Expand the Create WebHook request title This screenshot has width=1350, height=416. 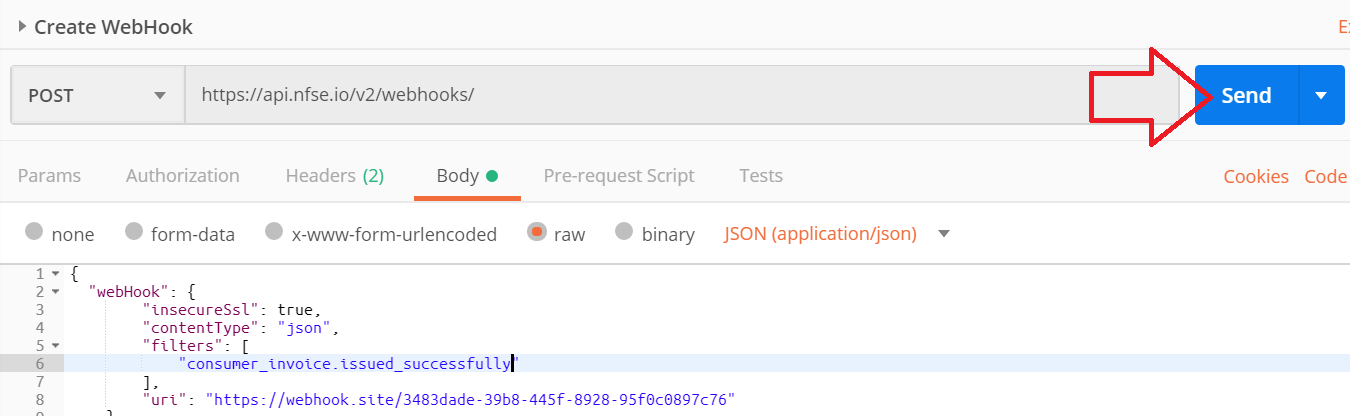point(22,27)
